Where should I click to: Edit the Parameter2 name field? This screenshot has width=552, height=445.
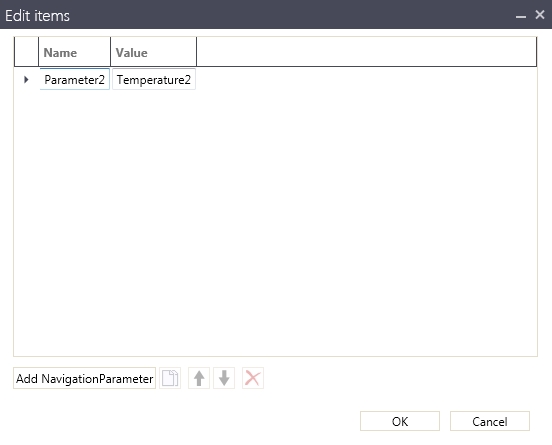[x=75, y=80]
